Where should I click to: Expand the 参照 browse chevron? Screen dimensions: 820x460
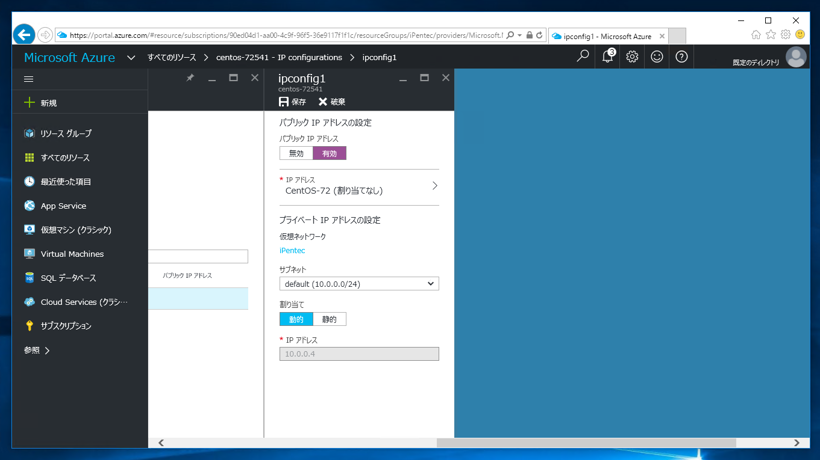coord(47,350)
